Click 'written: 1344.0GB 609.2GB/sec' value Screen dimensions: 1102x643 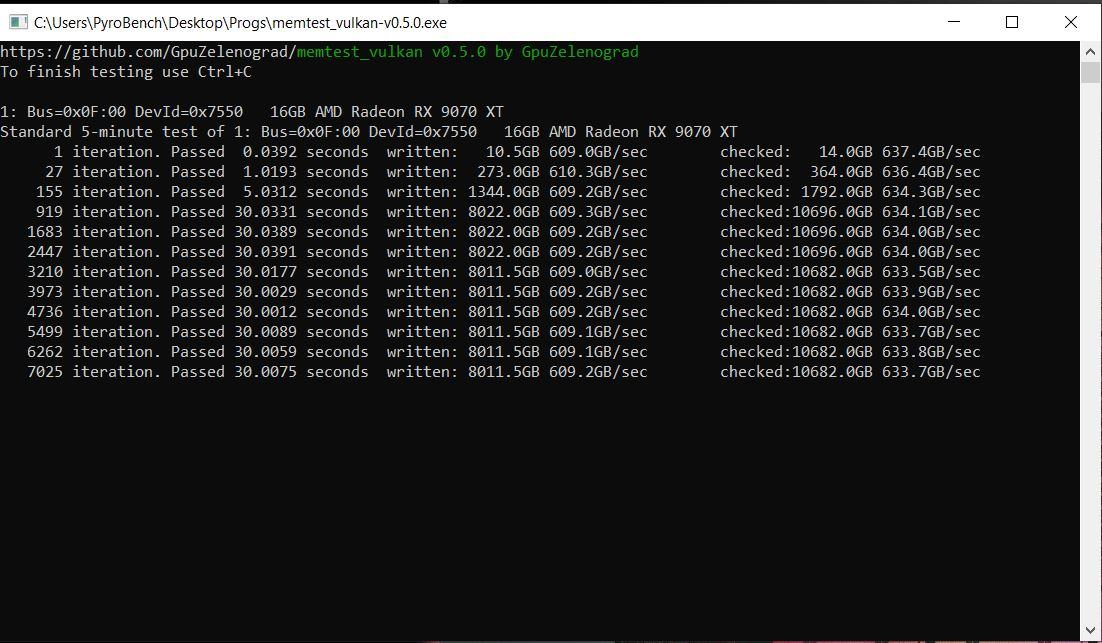[x=517, y=191]
